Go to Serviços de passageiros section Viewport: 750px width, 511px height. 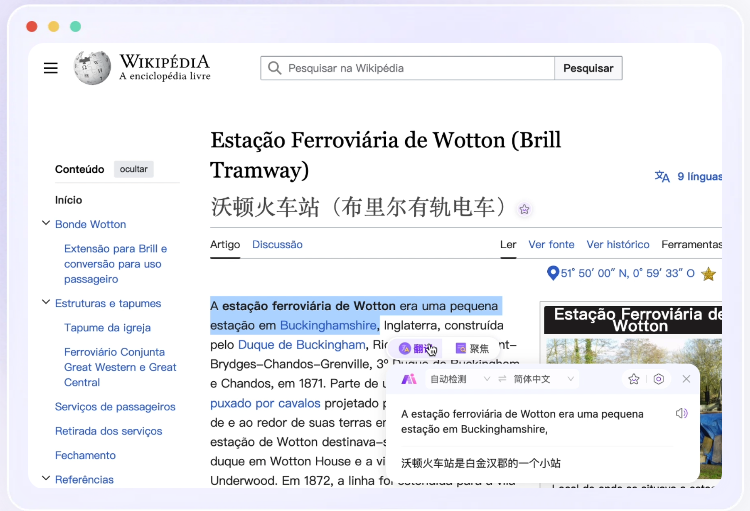coord(115,407)
